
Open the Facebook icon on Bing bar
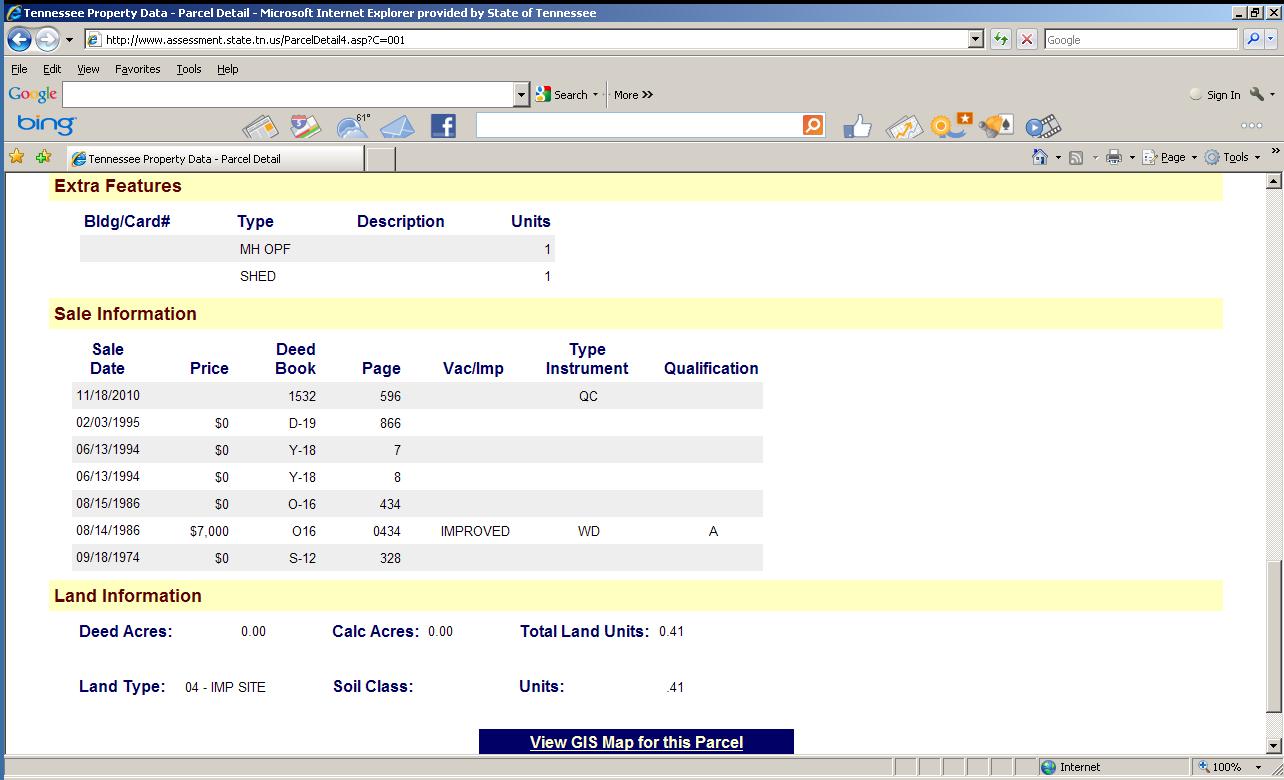coord(443,126)
